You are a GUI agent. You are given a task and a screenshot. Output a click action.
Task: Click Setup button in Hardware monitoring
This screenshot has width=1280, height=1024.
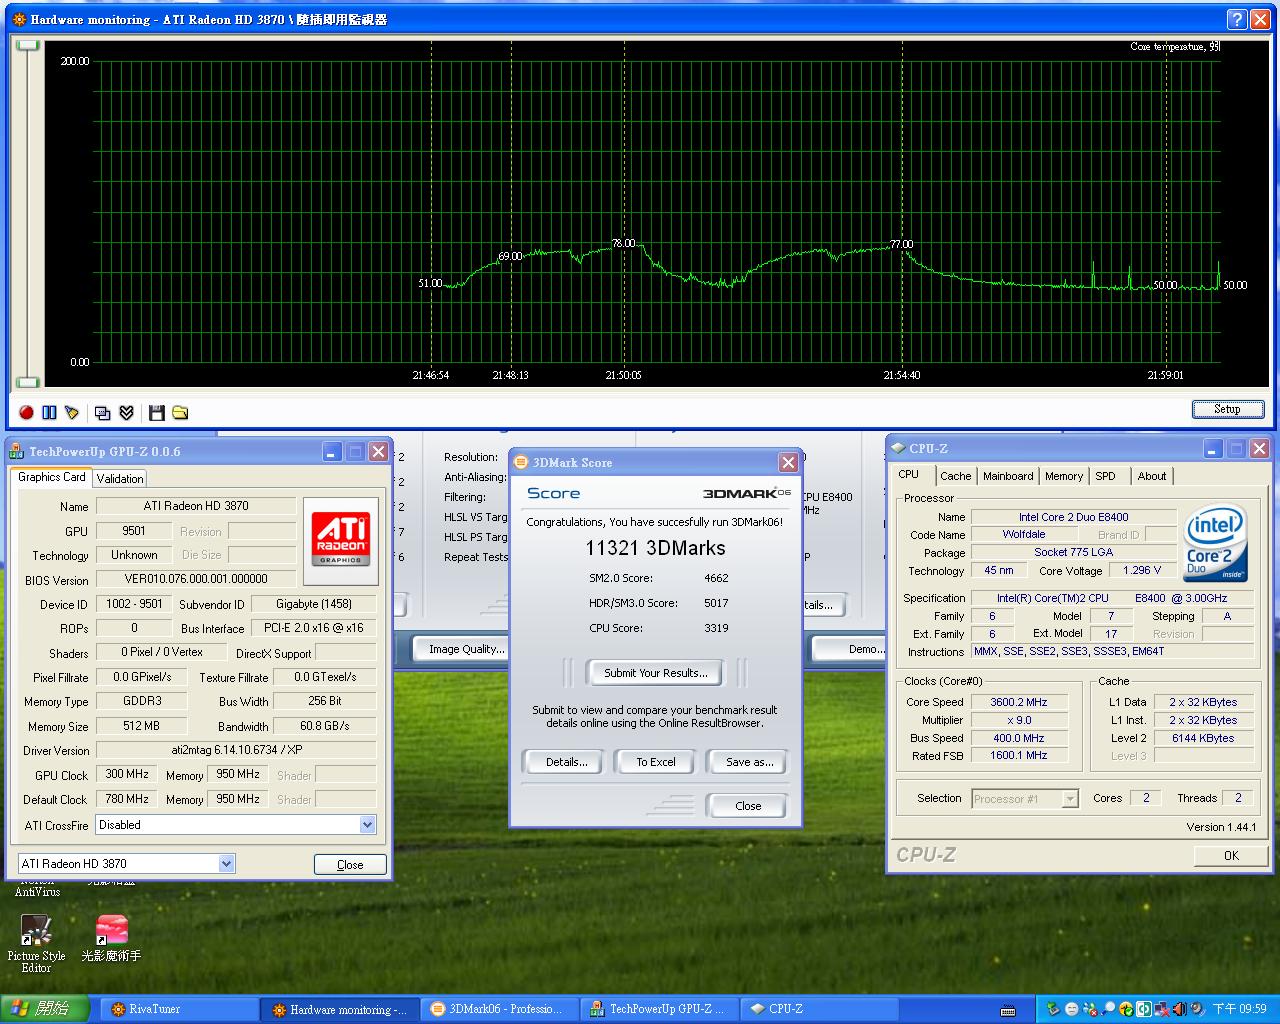coord(1227,409)
